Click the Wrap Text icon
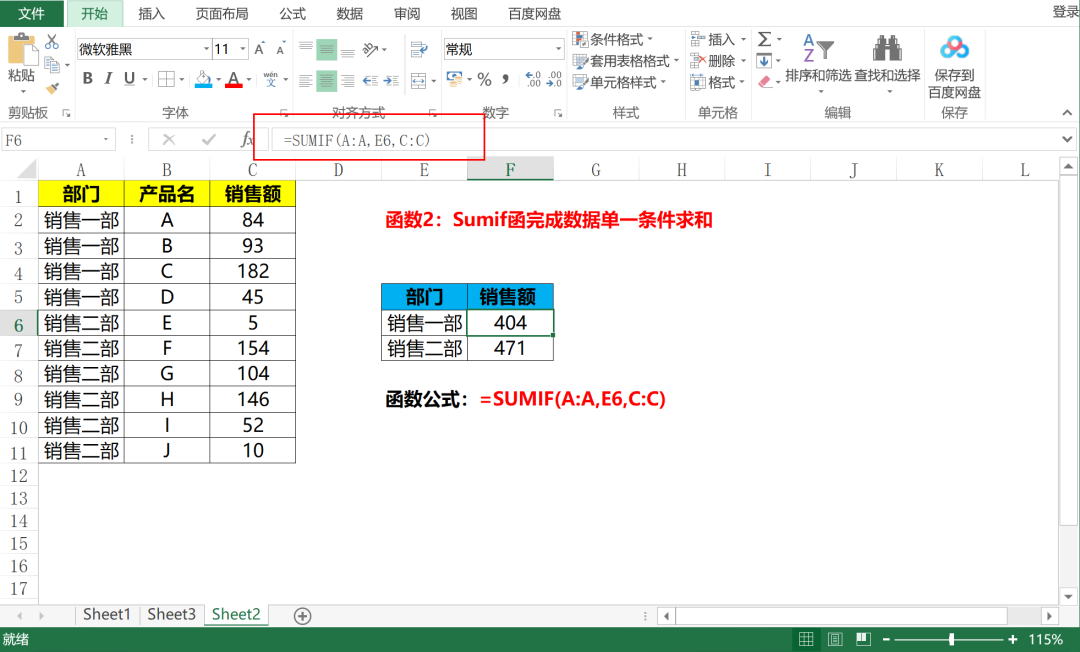Image resolution: width=1080 pixels, height=652 pixels. pyautogui.click(x=419, y=49)
